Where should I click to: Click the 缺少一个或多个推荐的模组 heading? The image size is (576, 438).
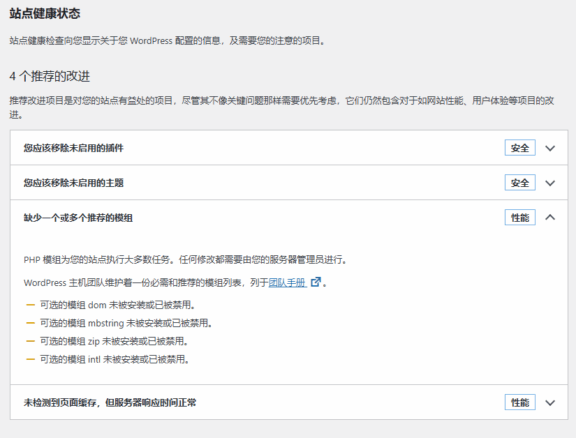[x=78, y=218]
